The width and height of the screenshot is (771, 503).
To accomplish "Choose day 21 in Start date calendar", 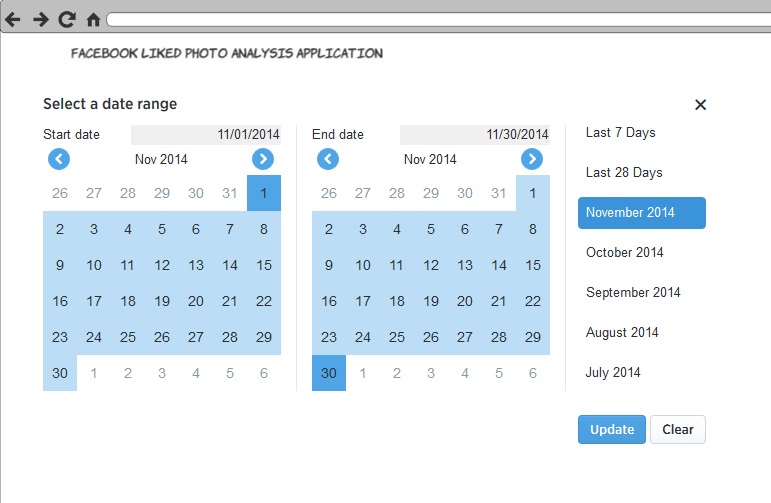I will (230, 301).
